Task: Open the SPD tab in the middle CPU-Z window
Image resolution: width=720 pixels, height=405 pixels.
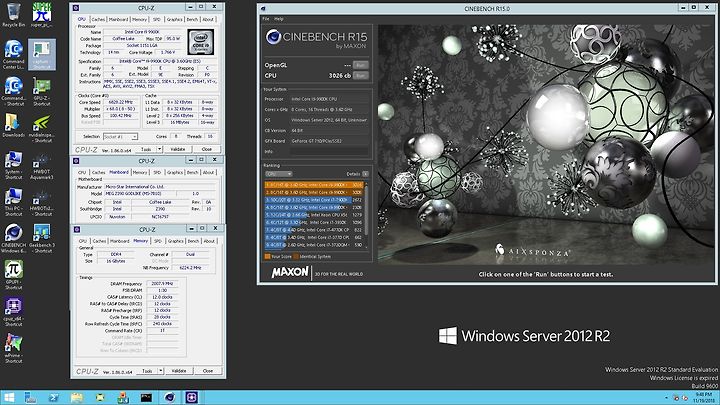Action: 157,172
